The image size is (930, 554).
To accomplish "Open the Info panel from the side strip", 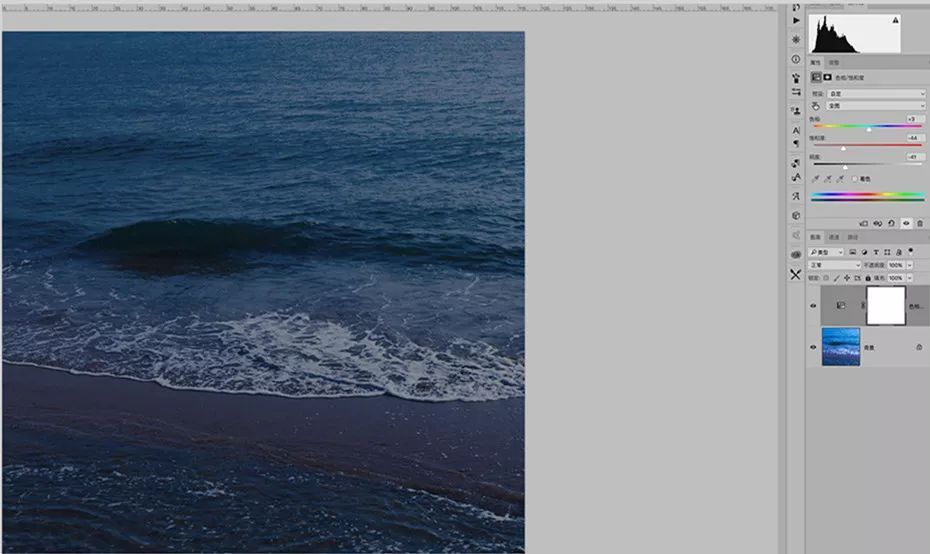I will 796,59.
